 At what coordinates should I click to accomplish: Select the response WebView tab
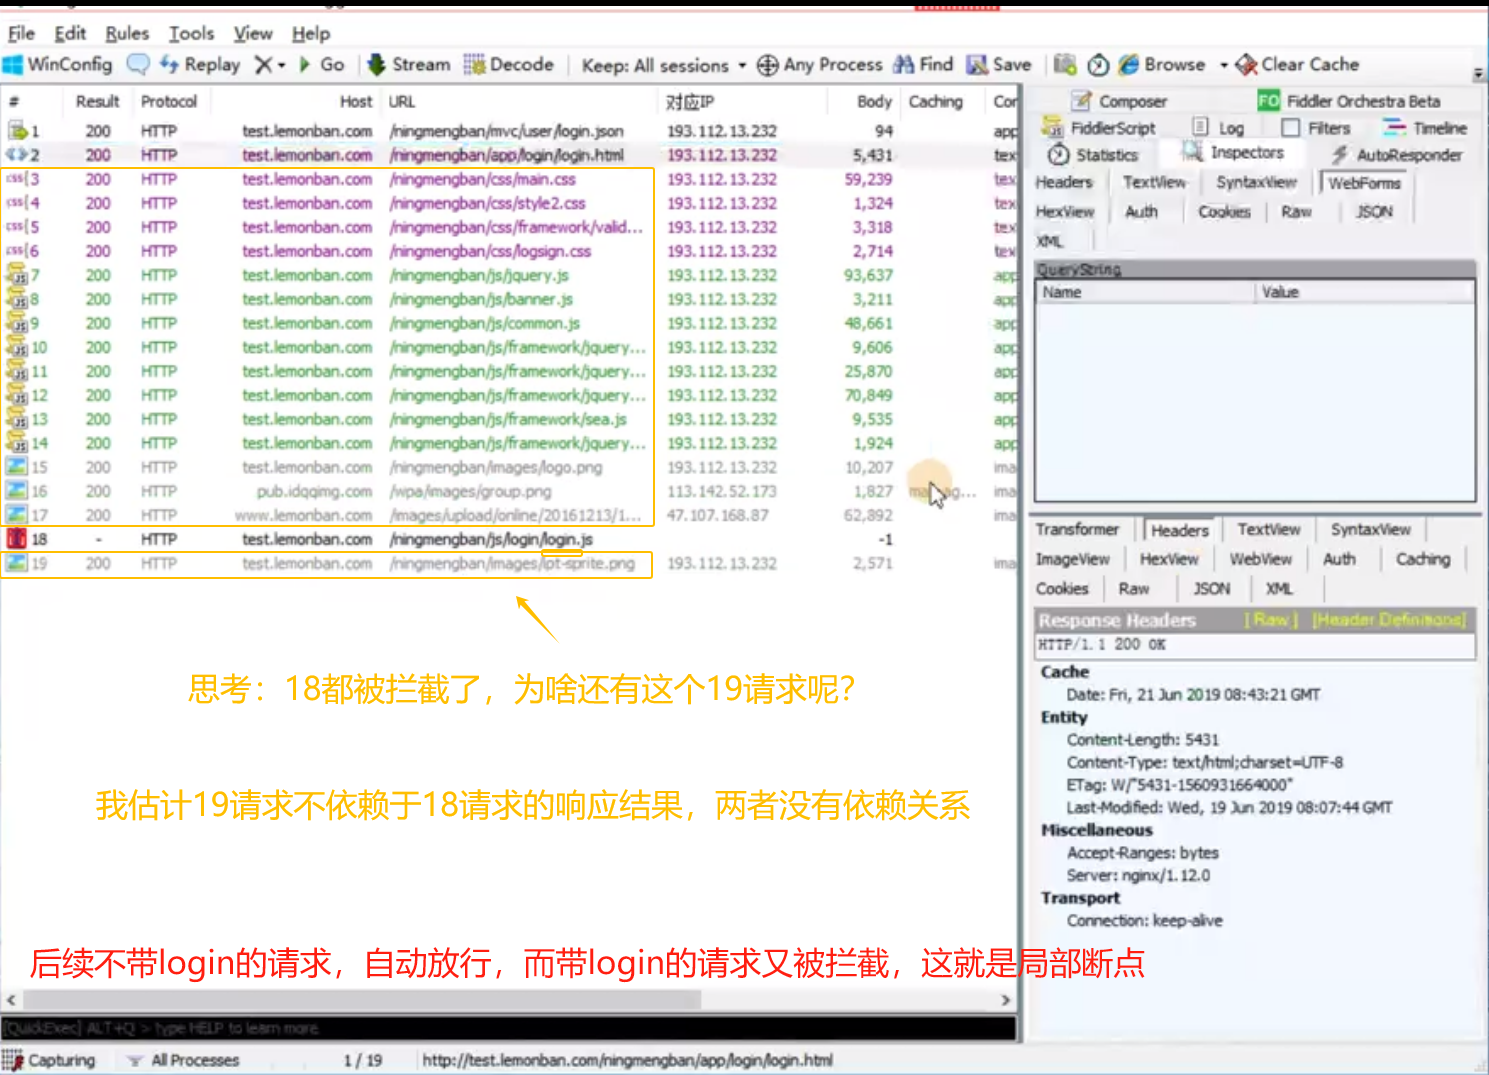click(x=1260, y=559)
